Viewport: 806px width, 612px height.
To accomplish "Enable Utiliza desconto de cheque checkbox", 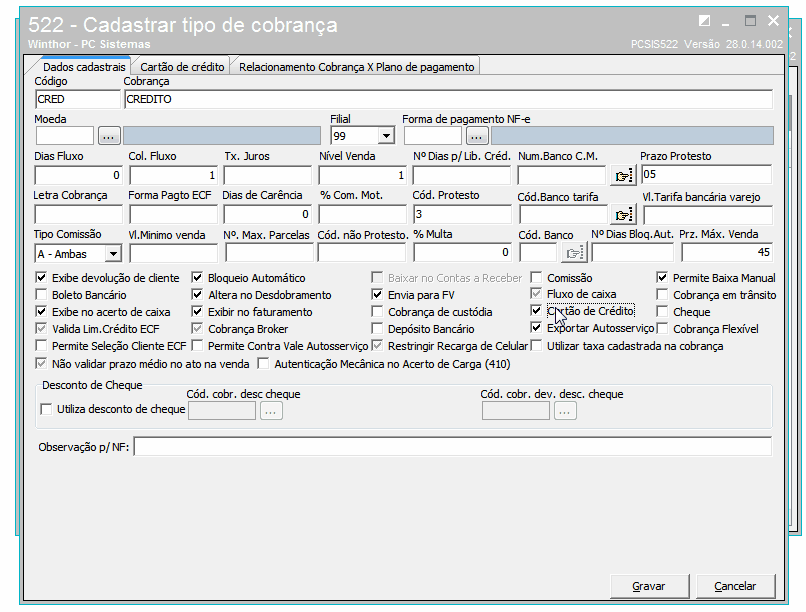I will (x=46, y=409).
